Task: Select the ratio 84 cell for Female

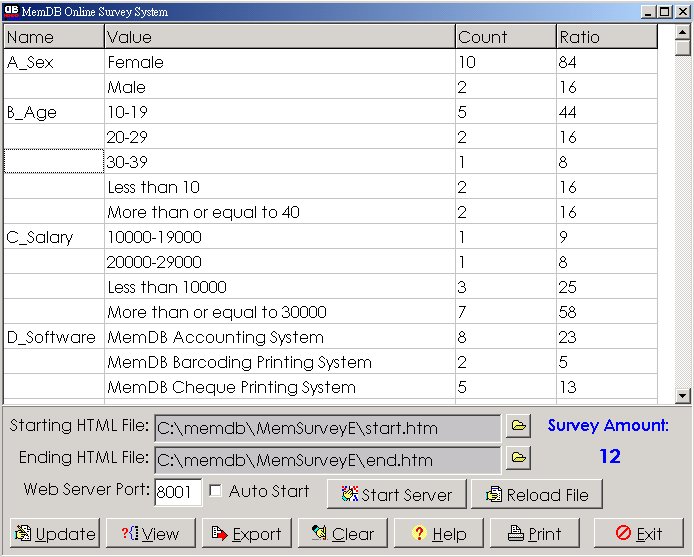Action: pos(607,62)
